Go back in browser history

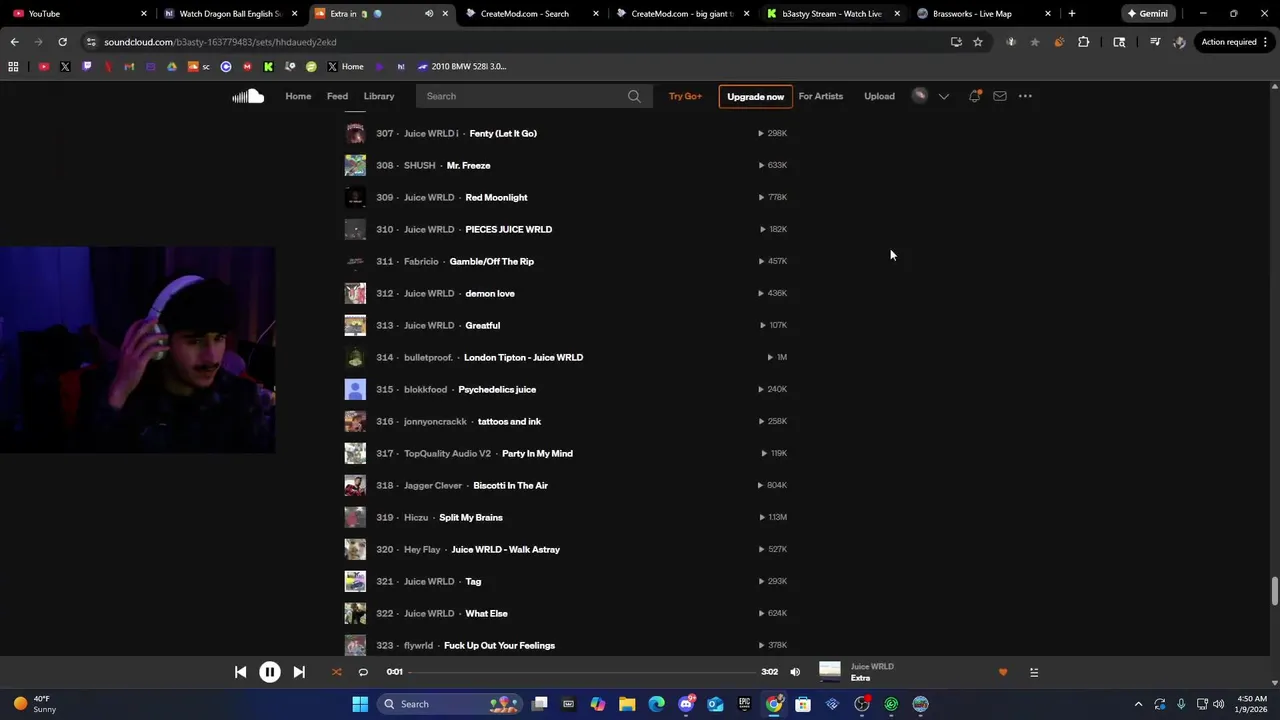(x=14, y=42)
